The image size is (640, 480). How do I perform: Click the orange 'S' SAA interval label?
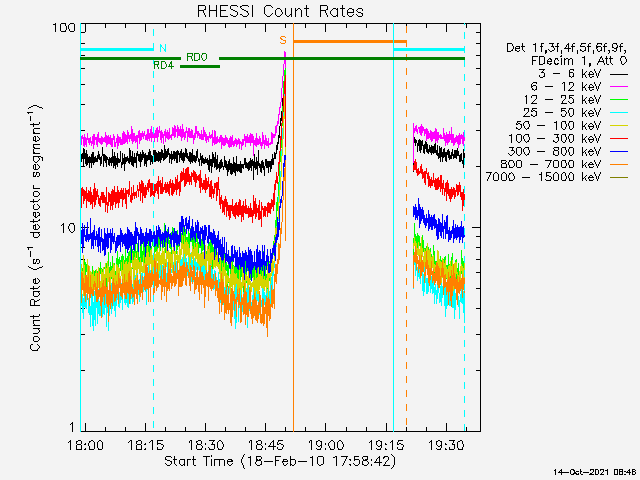(x=283, y=40)
